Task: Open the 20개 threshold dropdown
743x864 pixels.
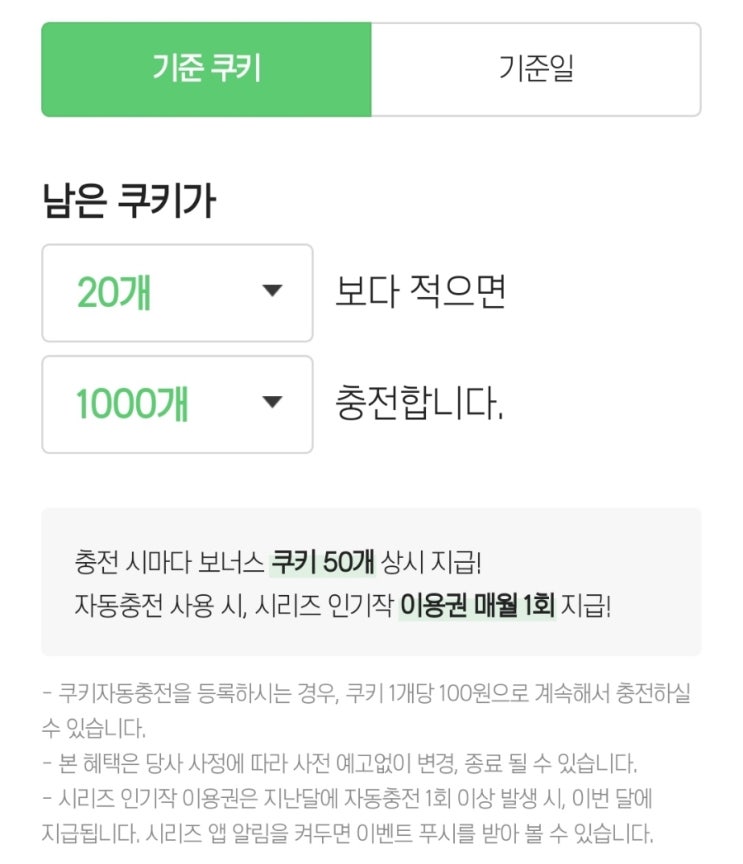Action: [x=177, y=293]
